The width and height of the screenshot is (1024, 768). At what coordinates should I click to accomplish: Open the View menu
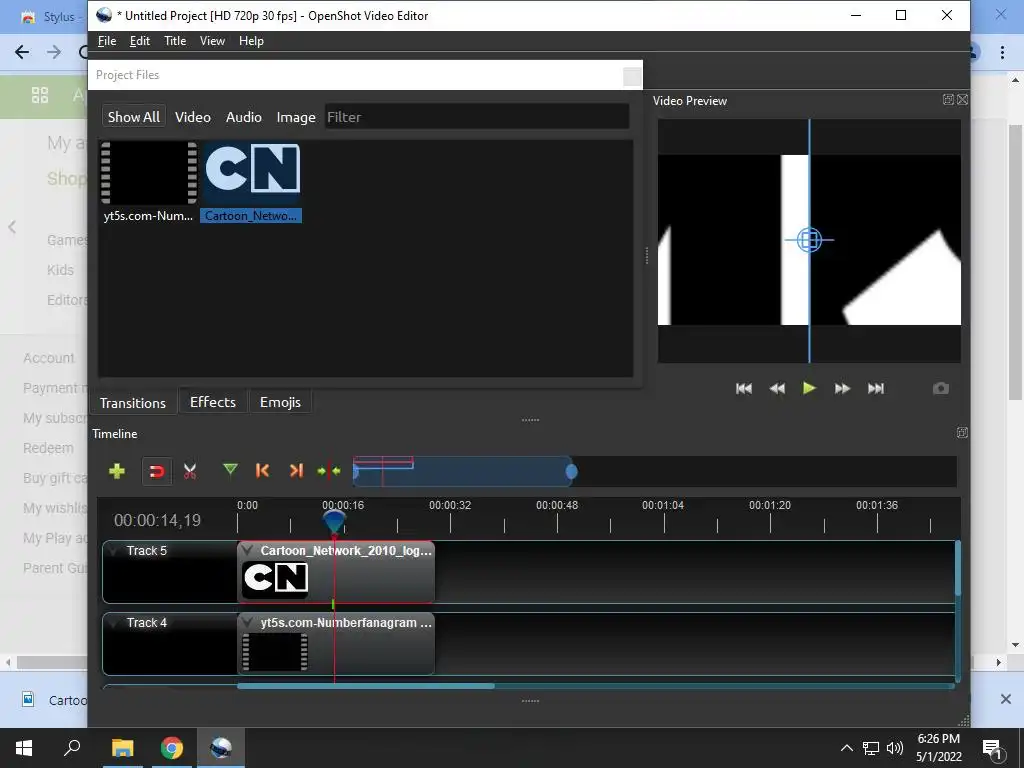pyautogui.click(x=212, y=41)
